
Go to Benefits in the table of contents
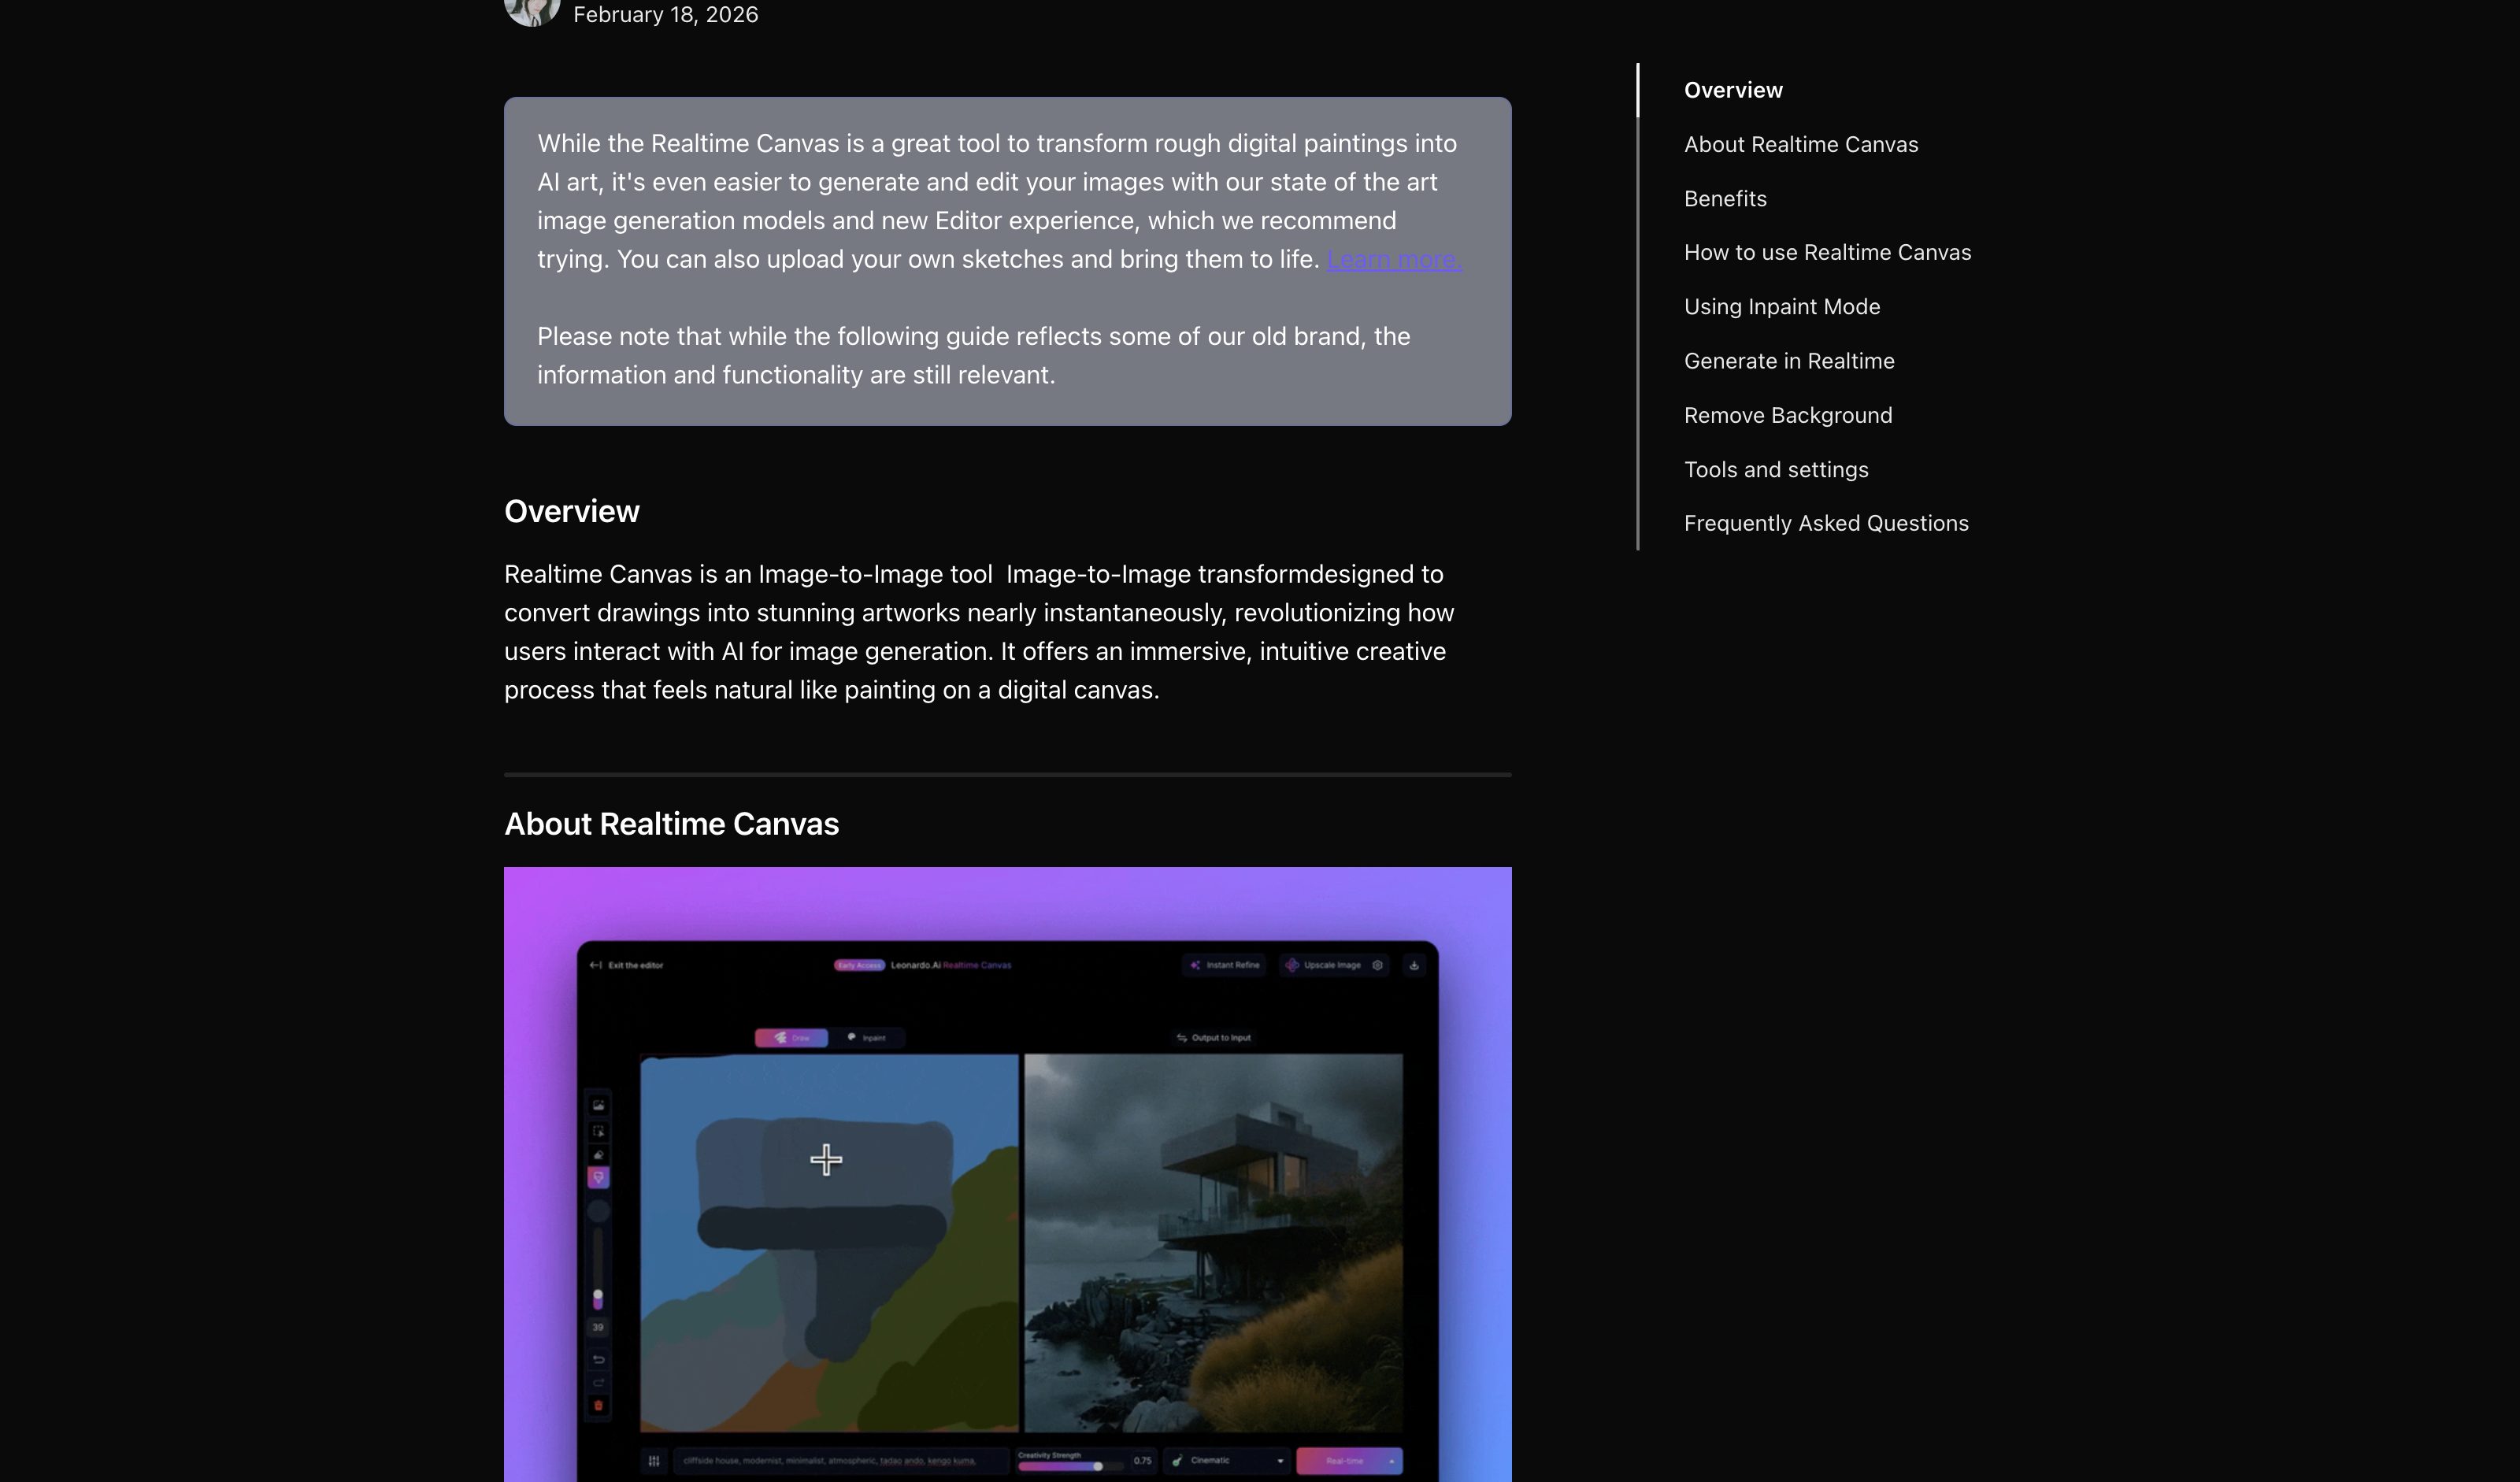[x=1725, y=198]
